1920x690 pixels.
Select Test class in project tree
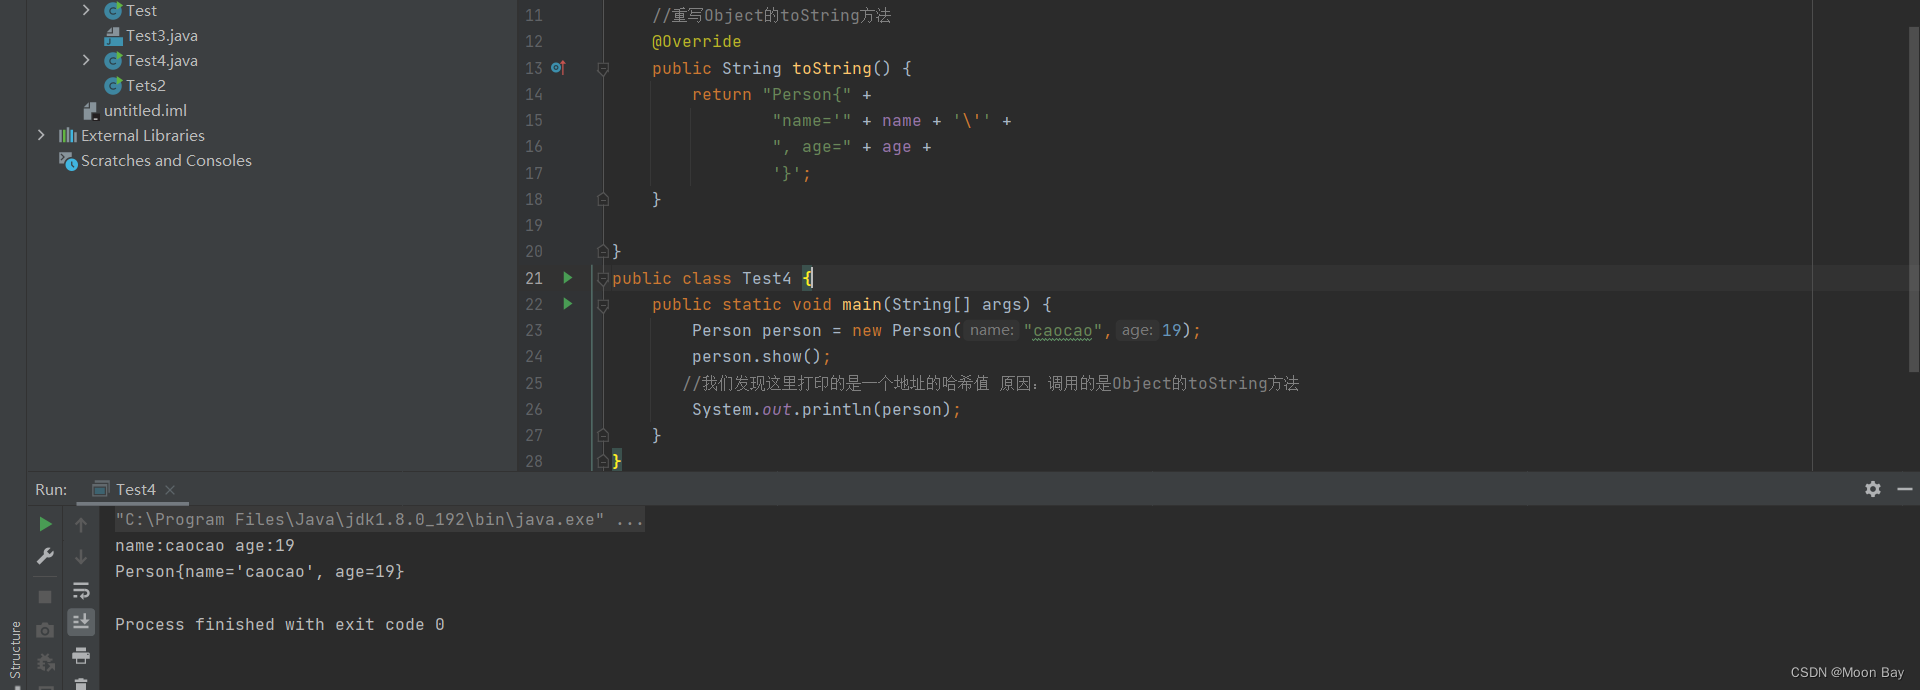pos(141,10)
